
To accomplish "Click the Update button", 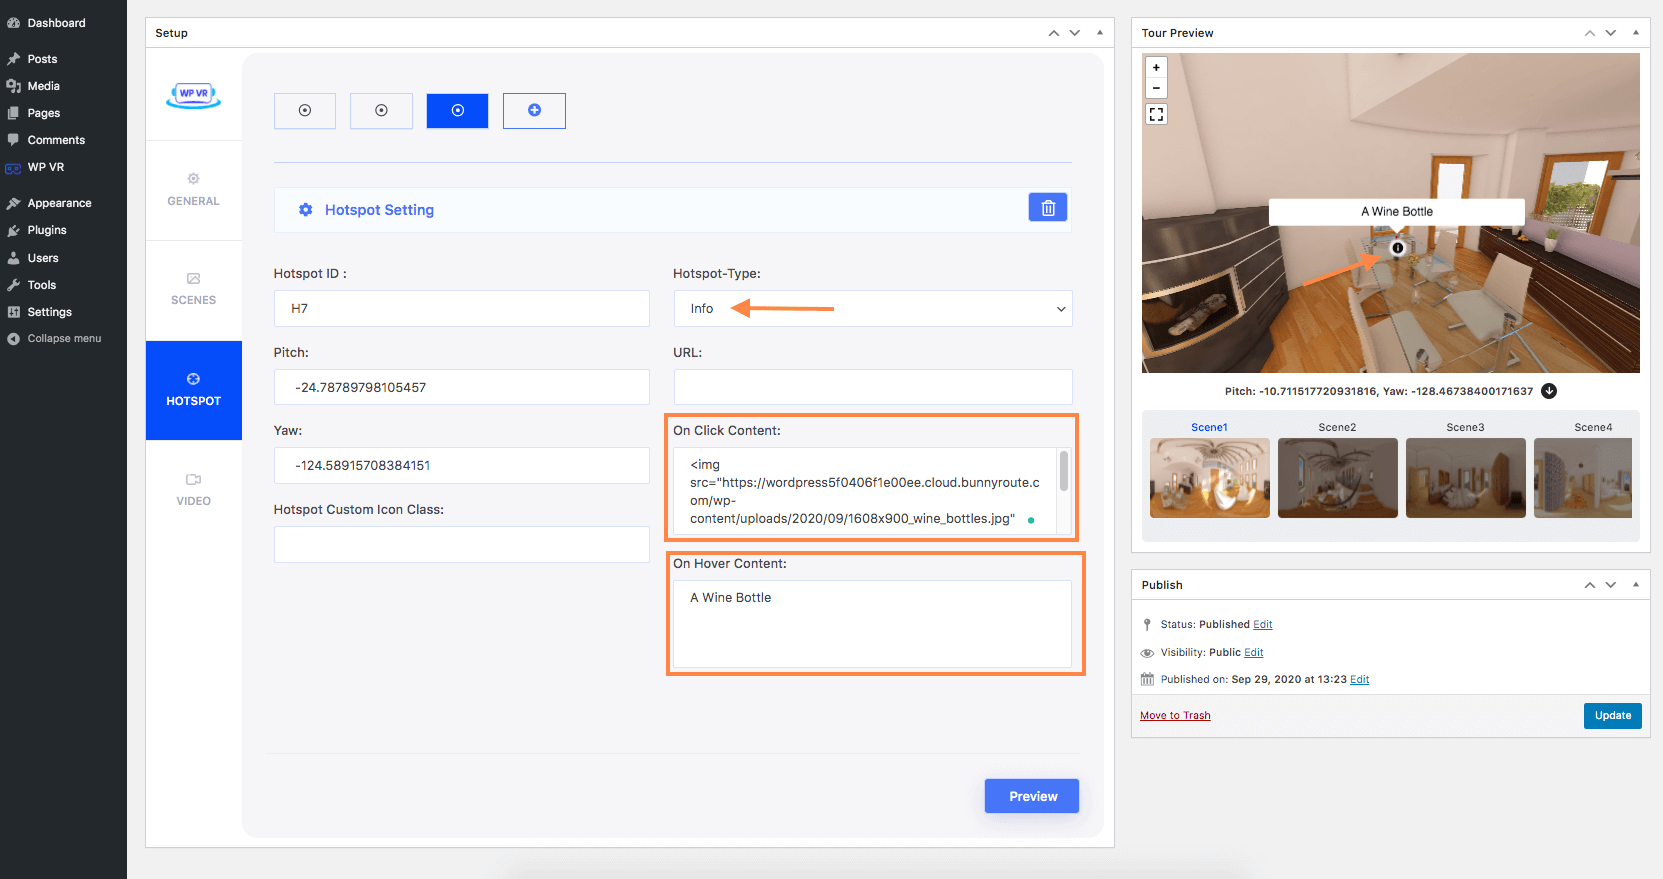I will coord(1612,716).
